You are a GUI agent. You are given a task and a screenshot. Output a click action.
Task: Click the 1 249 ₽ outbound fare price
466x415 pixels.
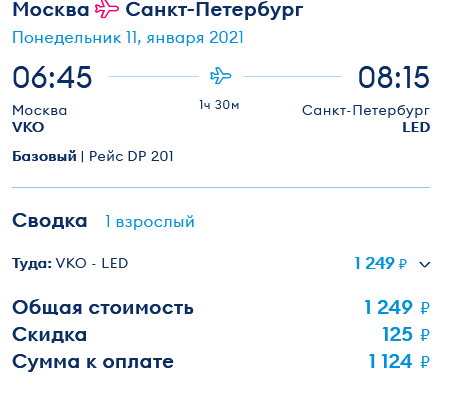tap(381, 263)
